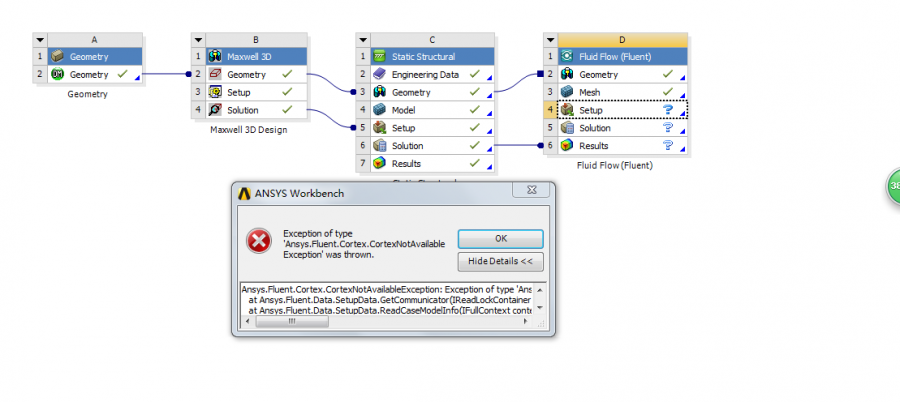Close the ANSYS Workbench error dialog
The height and width of the screenshot is (402, 900).
pyautogui.click(x=532, y=190)
